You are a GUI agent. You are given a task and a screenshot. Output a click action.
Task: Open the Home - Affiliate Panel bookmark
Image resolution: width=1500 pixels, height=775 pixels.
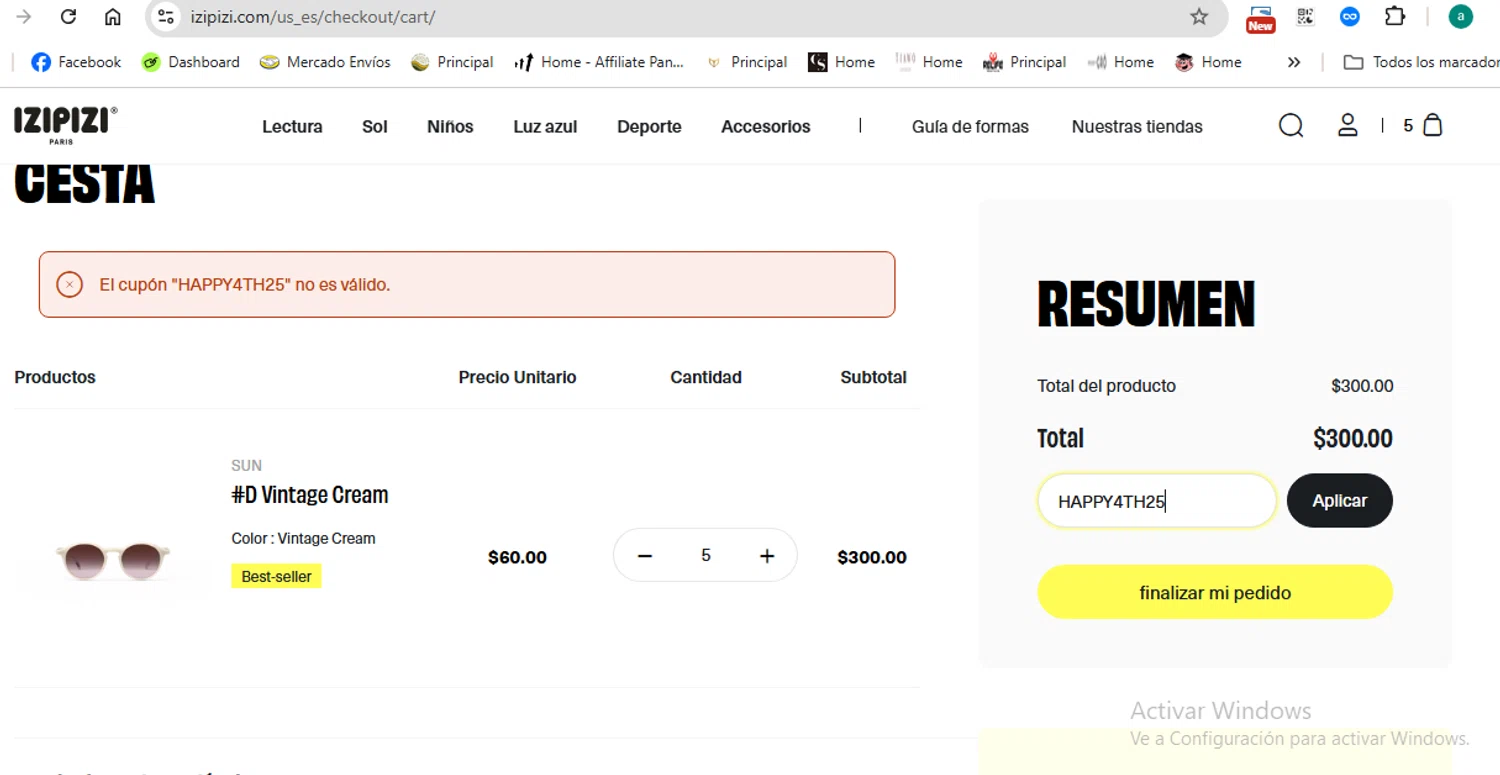(599, 62)
